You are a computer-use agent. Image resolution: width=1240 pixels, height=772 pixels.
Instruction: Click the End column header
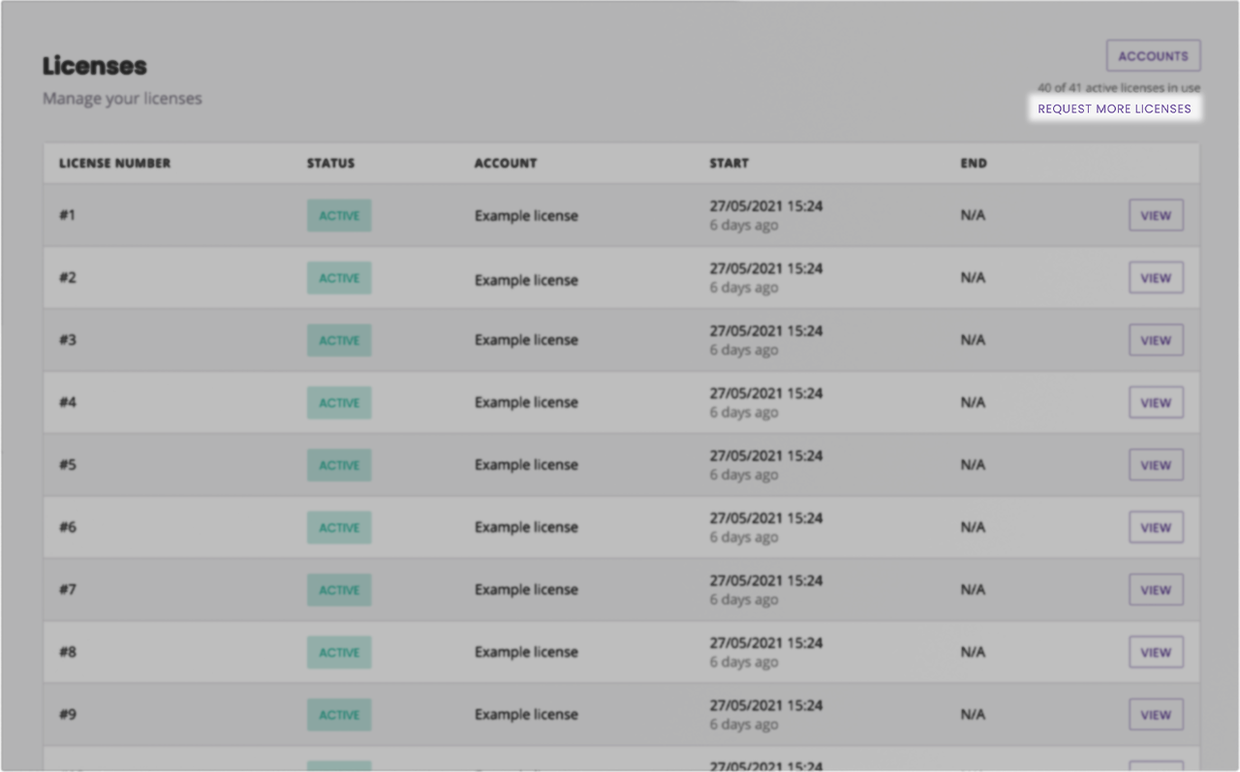(x=973, y=163)
